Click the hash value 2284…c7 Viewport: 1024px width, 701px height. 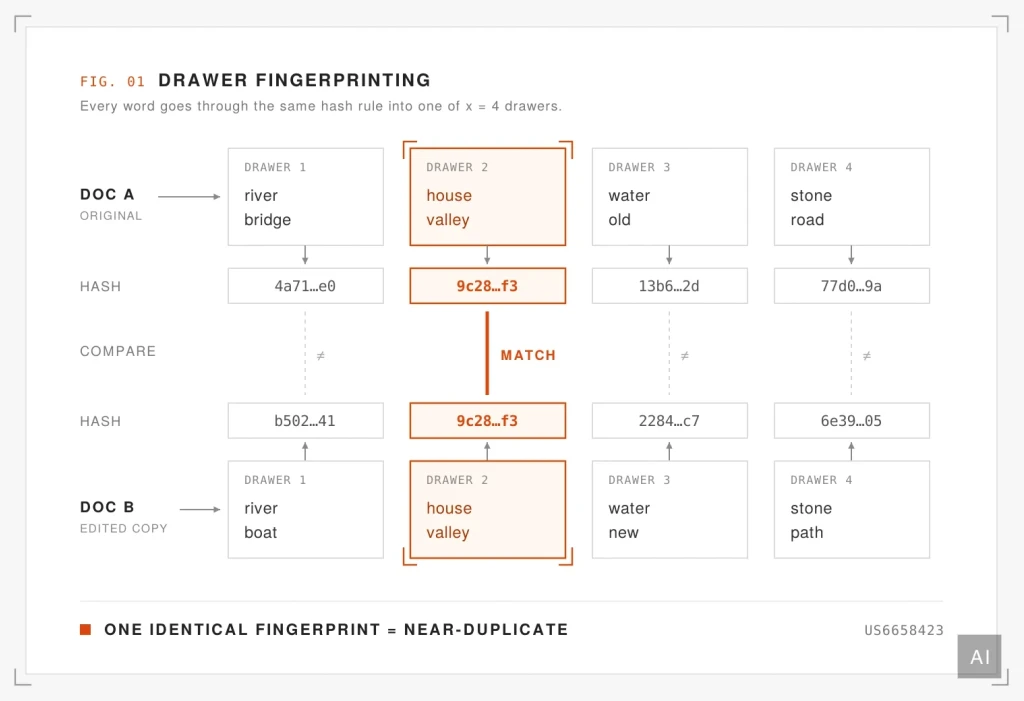click(x=669, y=421)
